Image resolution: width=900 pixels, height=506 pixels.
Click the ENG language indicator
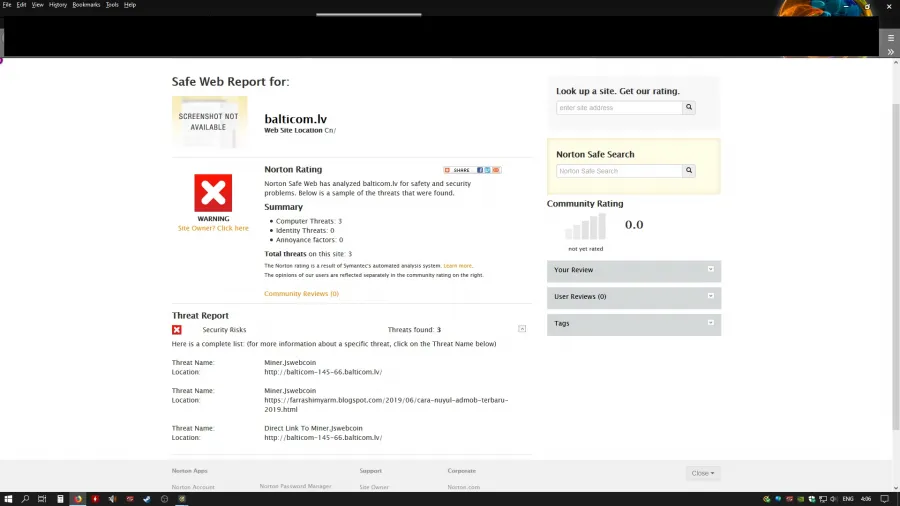click(x=848, y=499)
